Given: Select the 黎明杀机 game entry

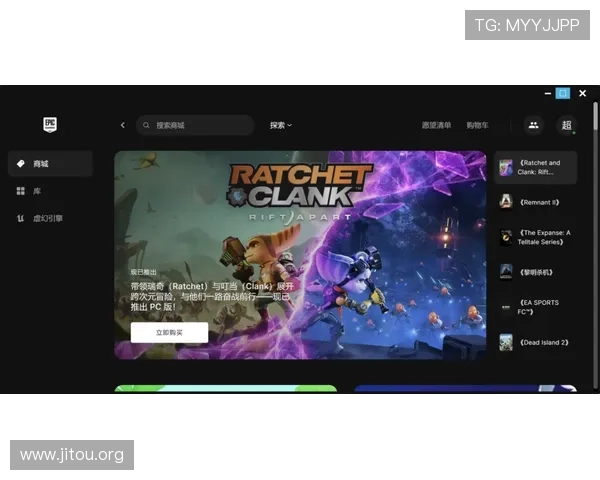Looking at the screenshot, I should coord(536,272).
